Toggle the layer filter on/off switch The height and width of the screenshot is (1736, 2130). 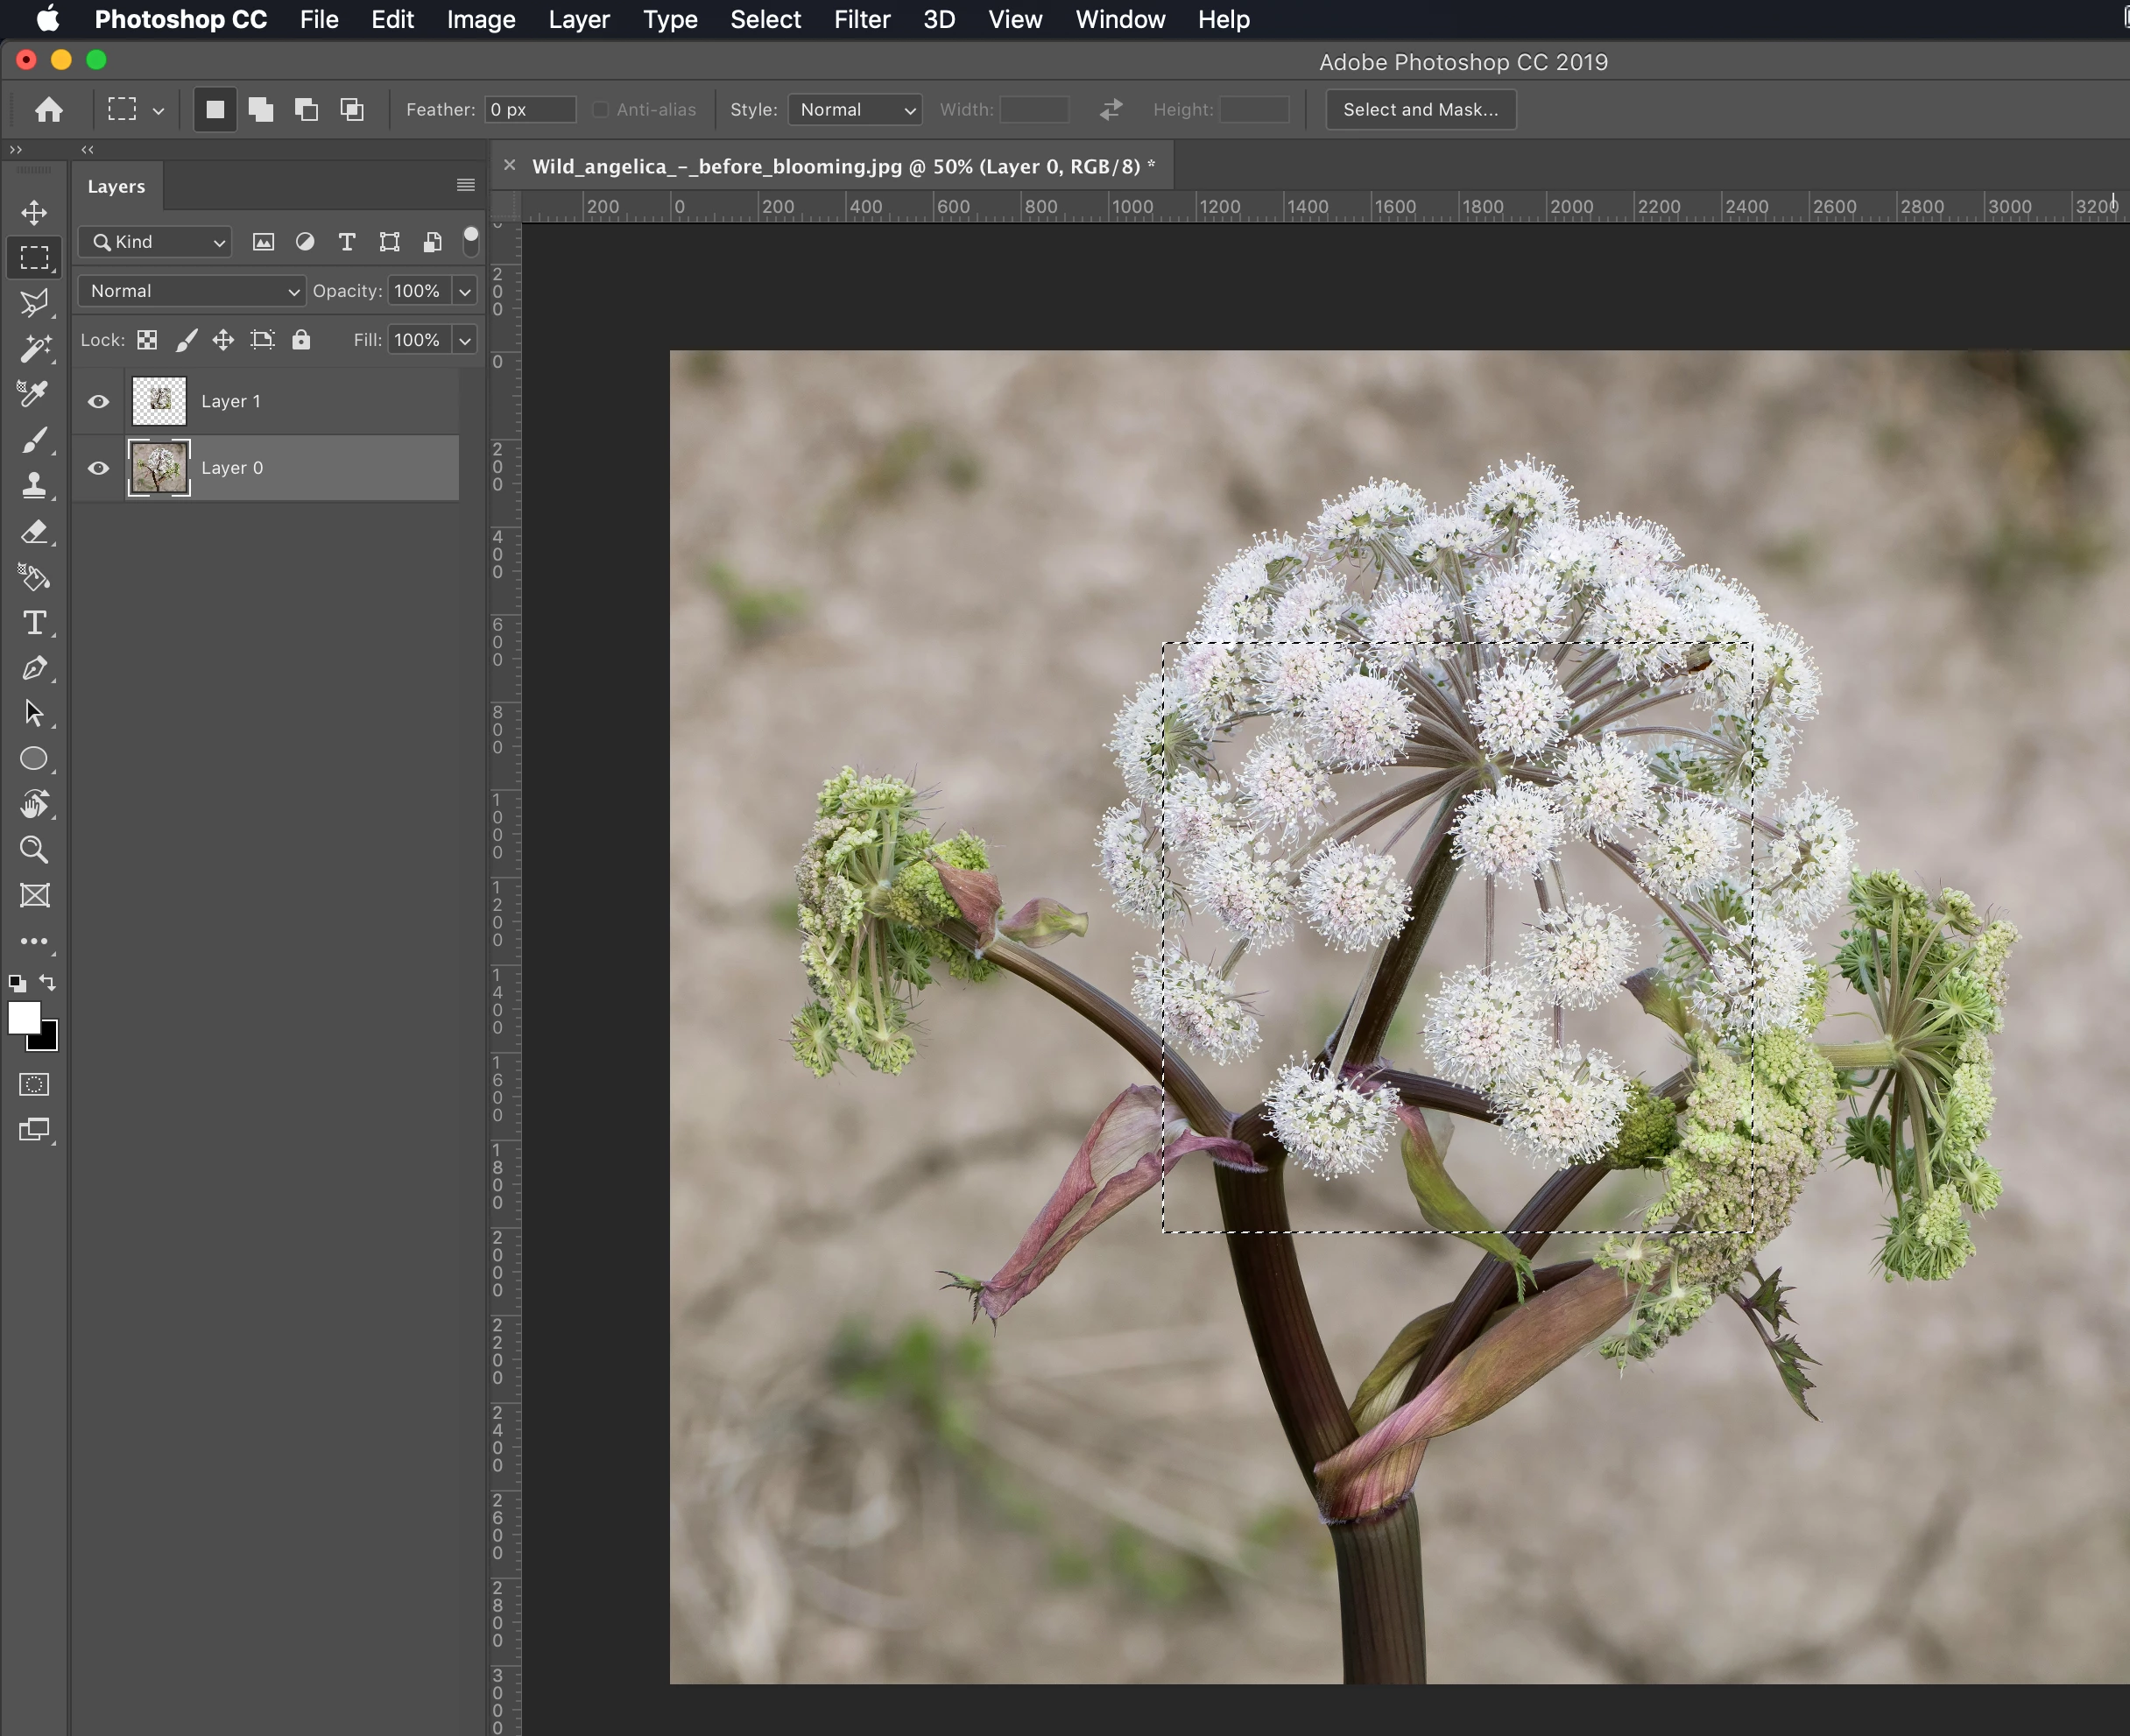[x=471, y=240]
